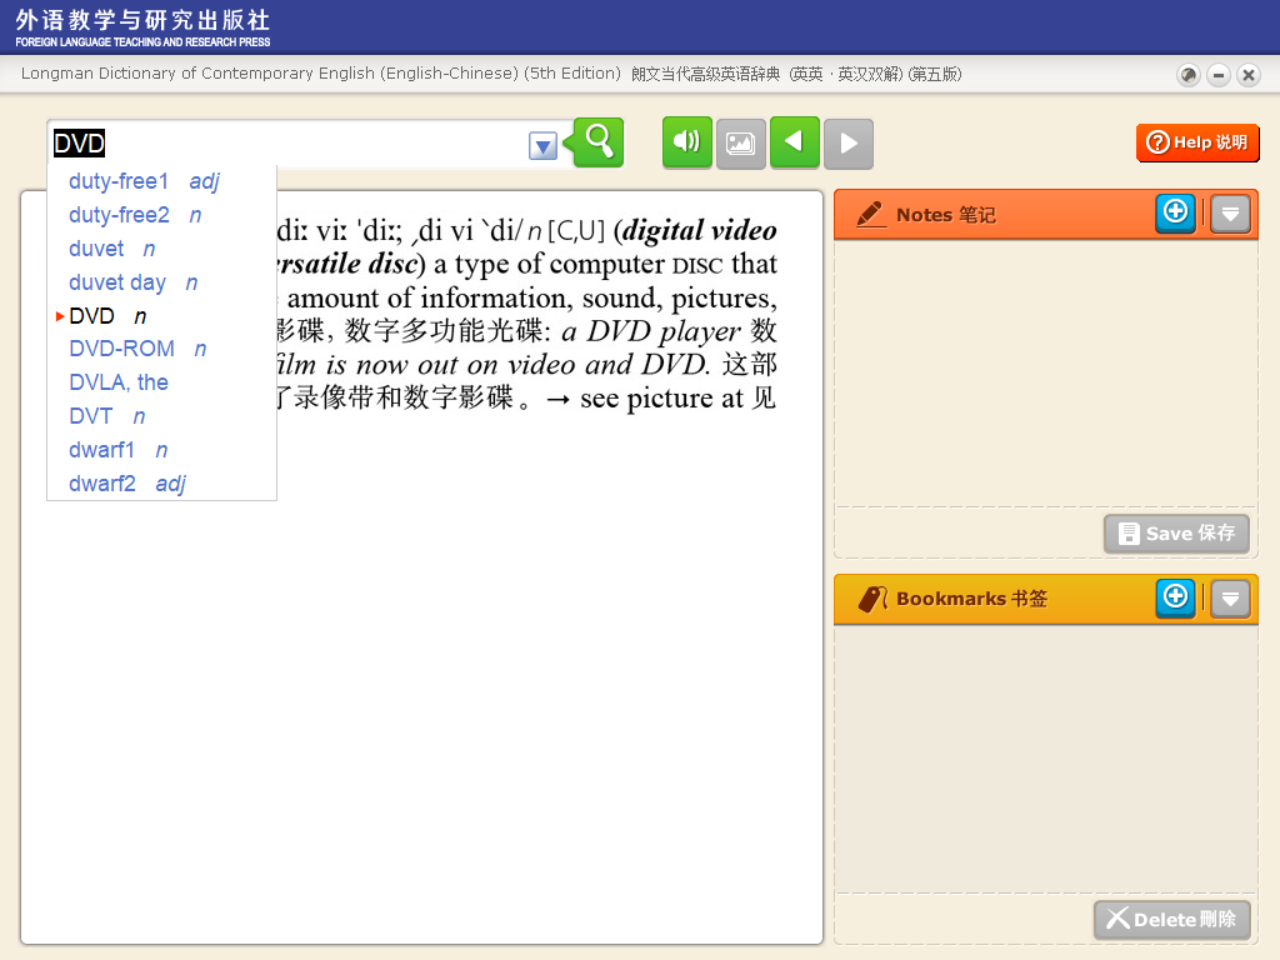Select dwarf1 n entry
The height and width of the screenshot is (960, 1280).
click(118, 451)
